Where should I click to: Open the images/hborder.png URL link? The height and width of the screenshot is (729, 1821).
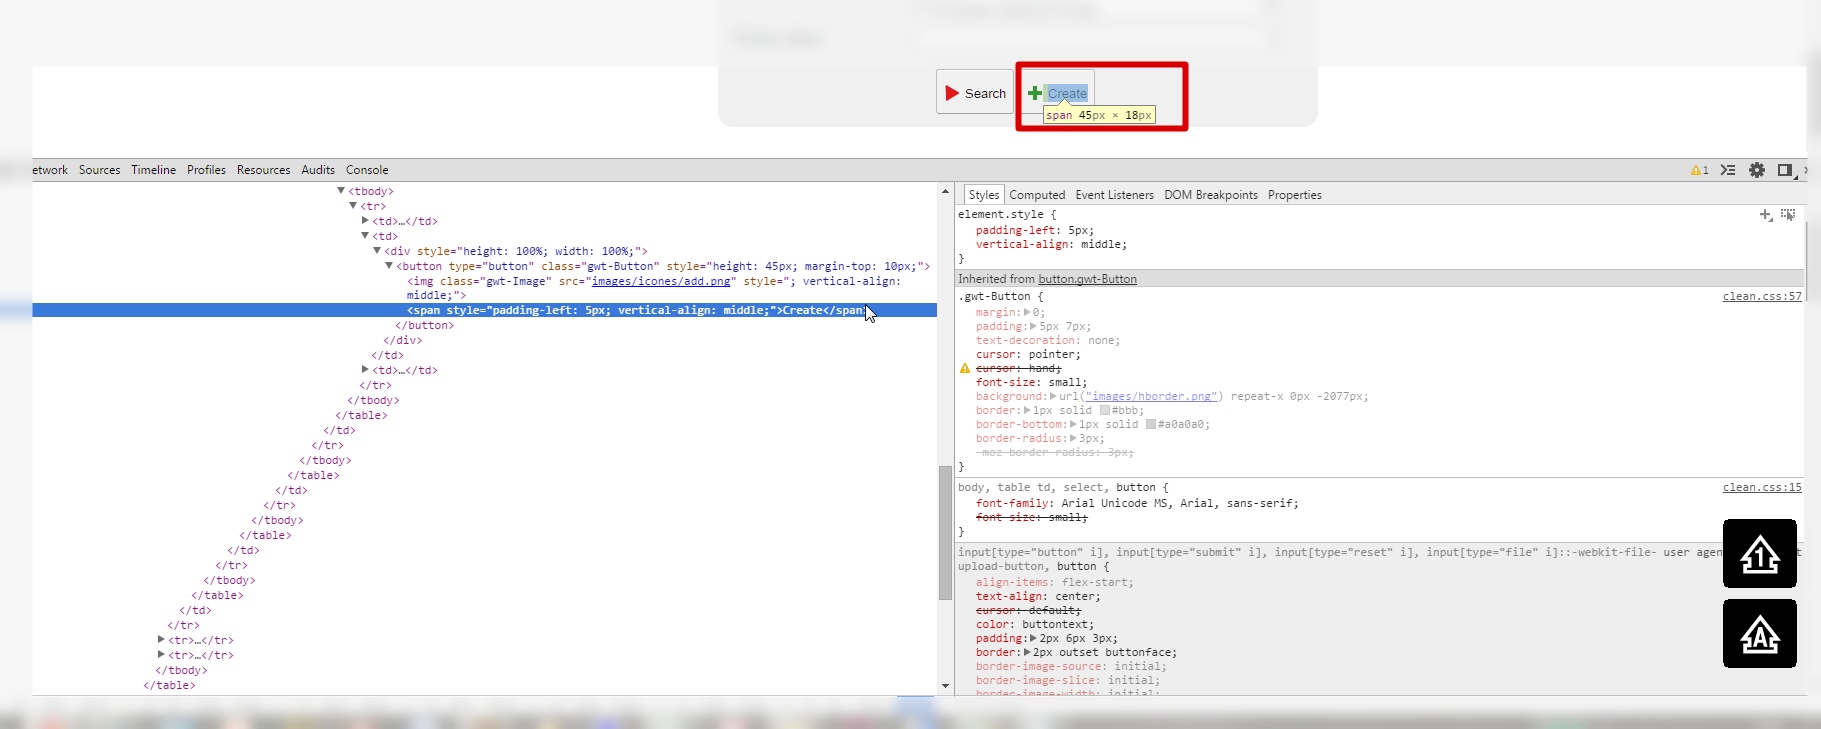click(x=1151, y=396)
